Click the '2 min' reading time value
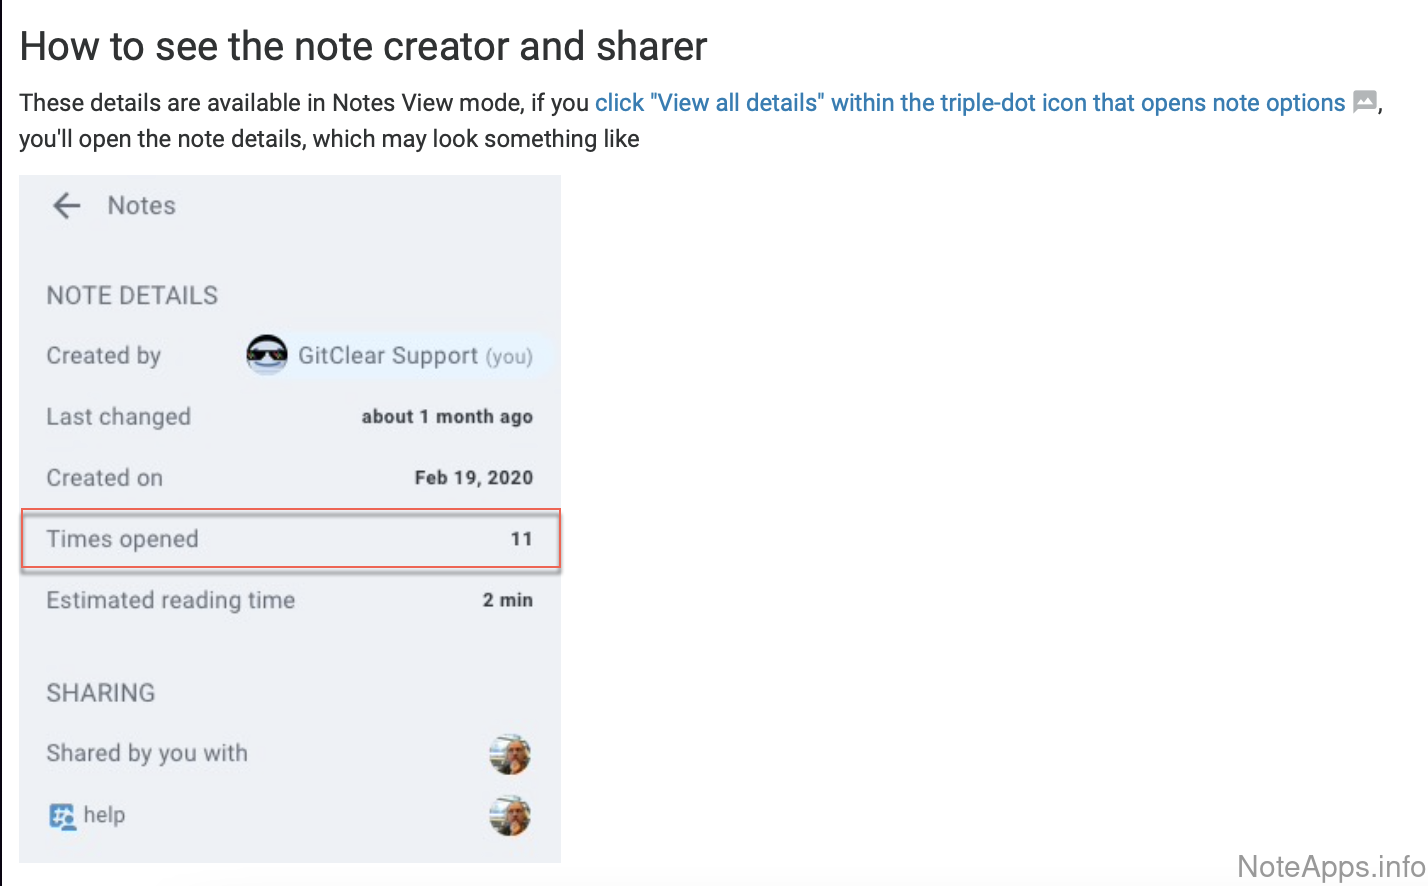The width and height of the screenshot is (1428, 886). click(x=507, y=600)
